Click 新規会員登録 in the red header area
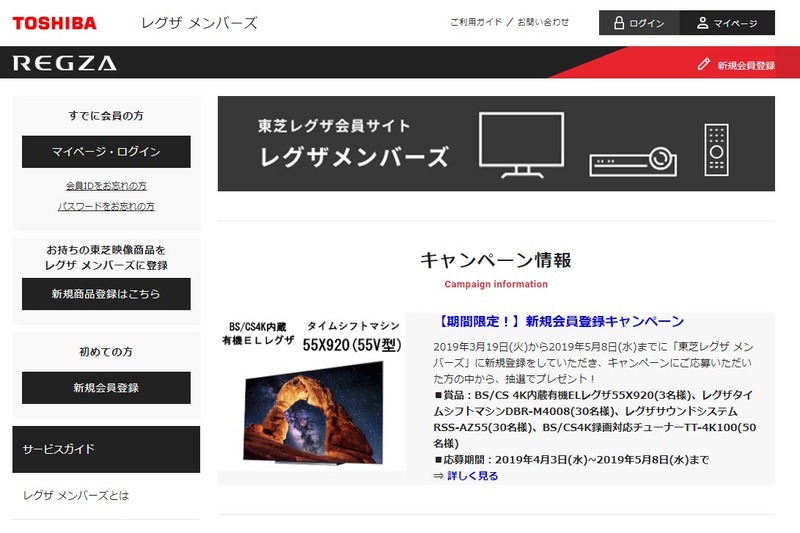The width and height of the screenshot is (800, 533). click(746, 65)
